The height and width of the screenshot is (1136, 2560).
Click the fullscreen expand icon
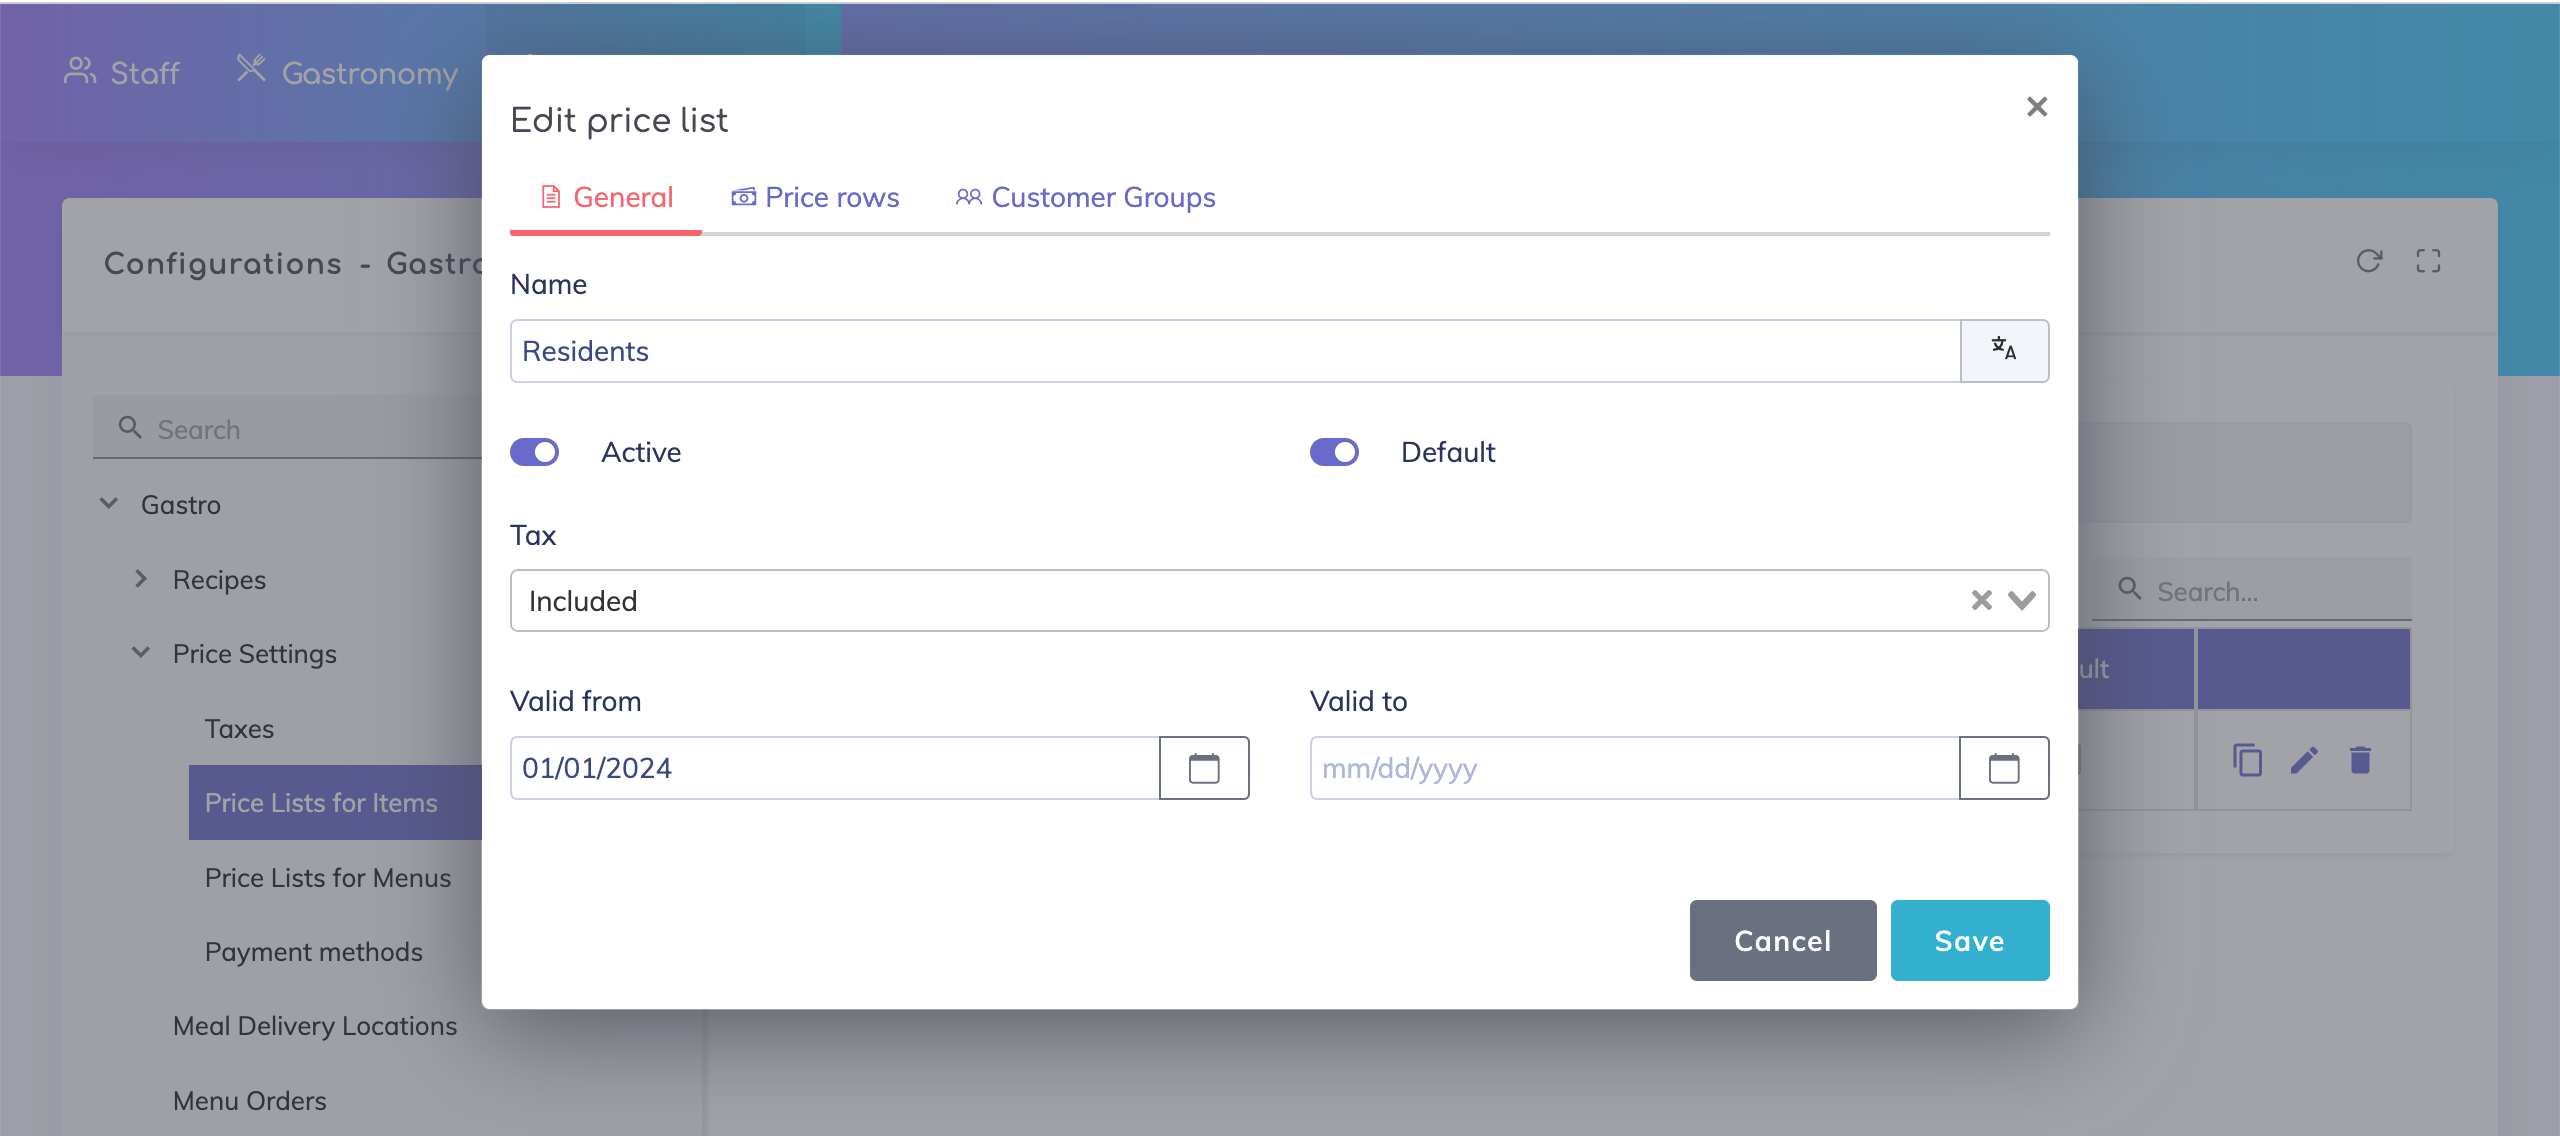point(2428,261)
